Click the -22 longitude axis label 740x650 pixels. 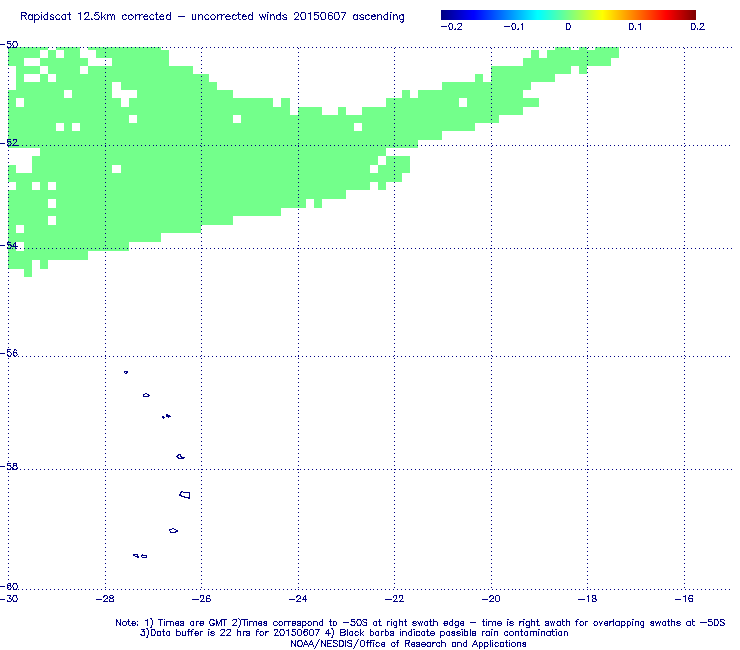tap(395, 599)
